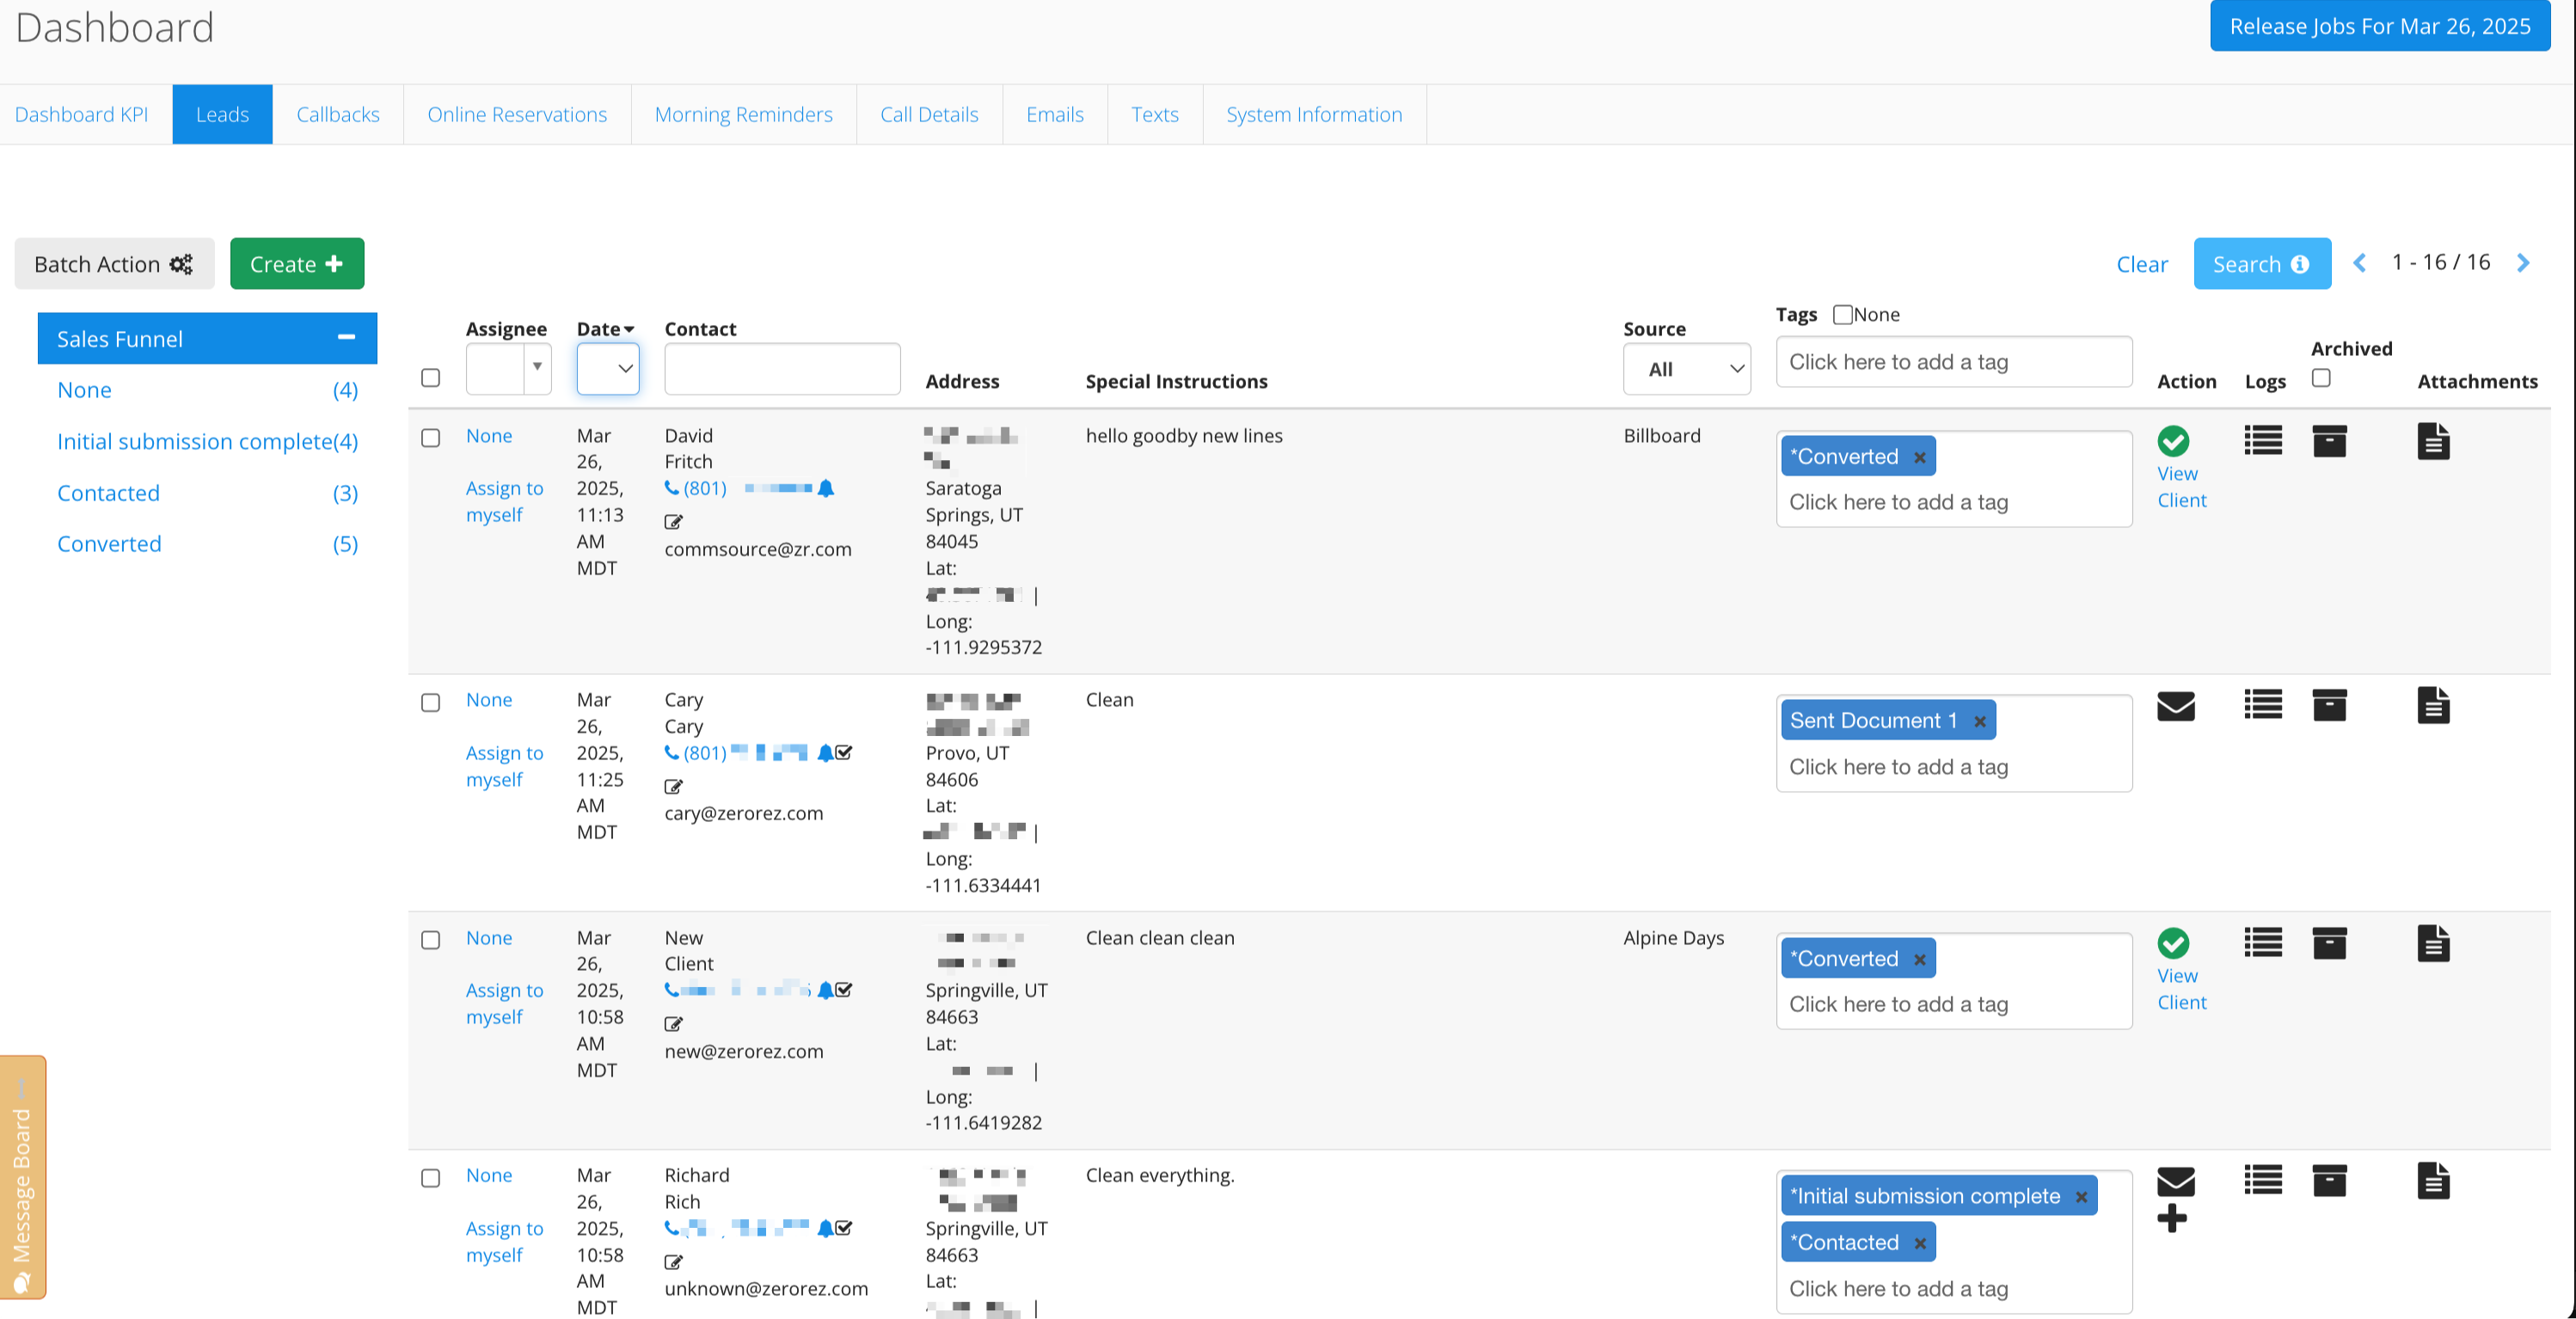The height and width of the screenshot is (1319, 2576).
Task: Toggle the Archived filter checkbox
Action: click(x=2321, y=378)
